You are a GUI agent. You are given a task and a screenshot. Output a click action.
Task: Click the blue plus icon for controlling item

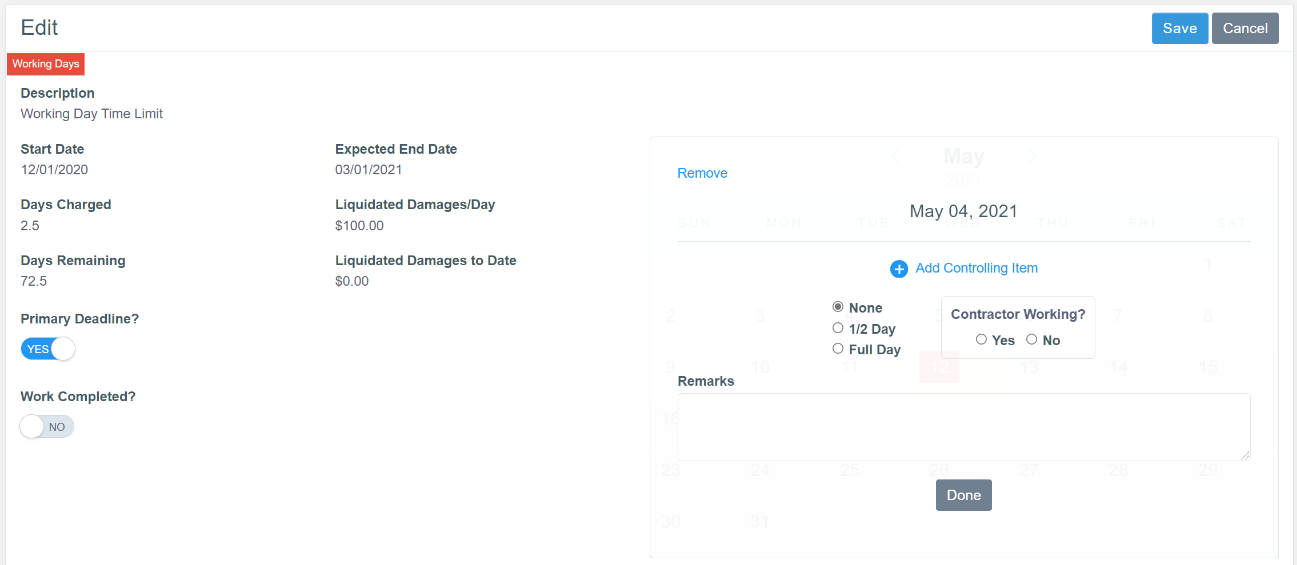pos(898,269)
